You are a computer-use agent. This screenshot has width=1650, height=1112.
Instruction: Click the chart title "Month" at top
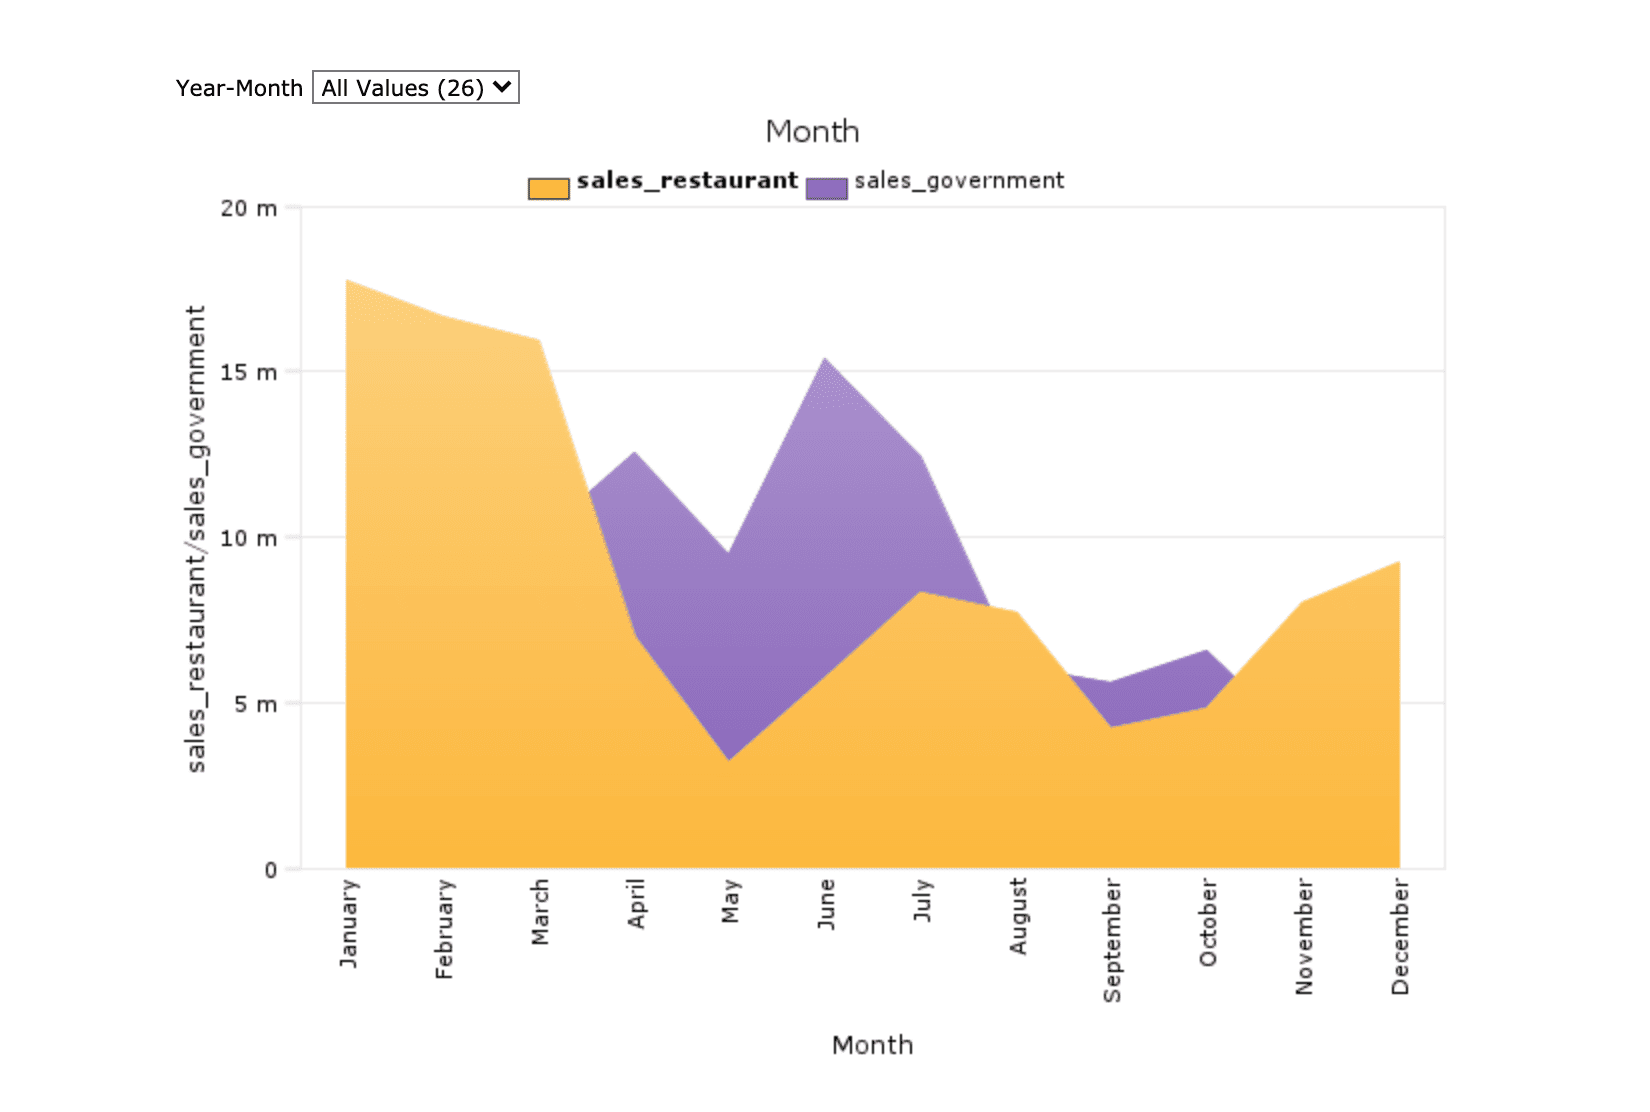click(812, 132)
